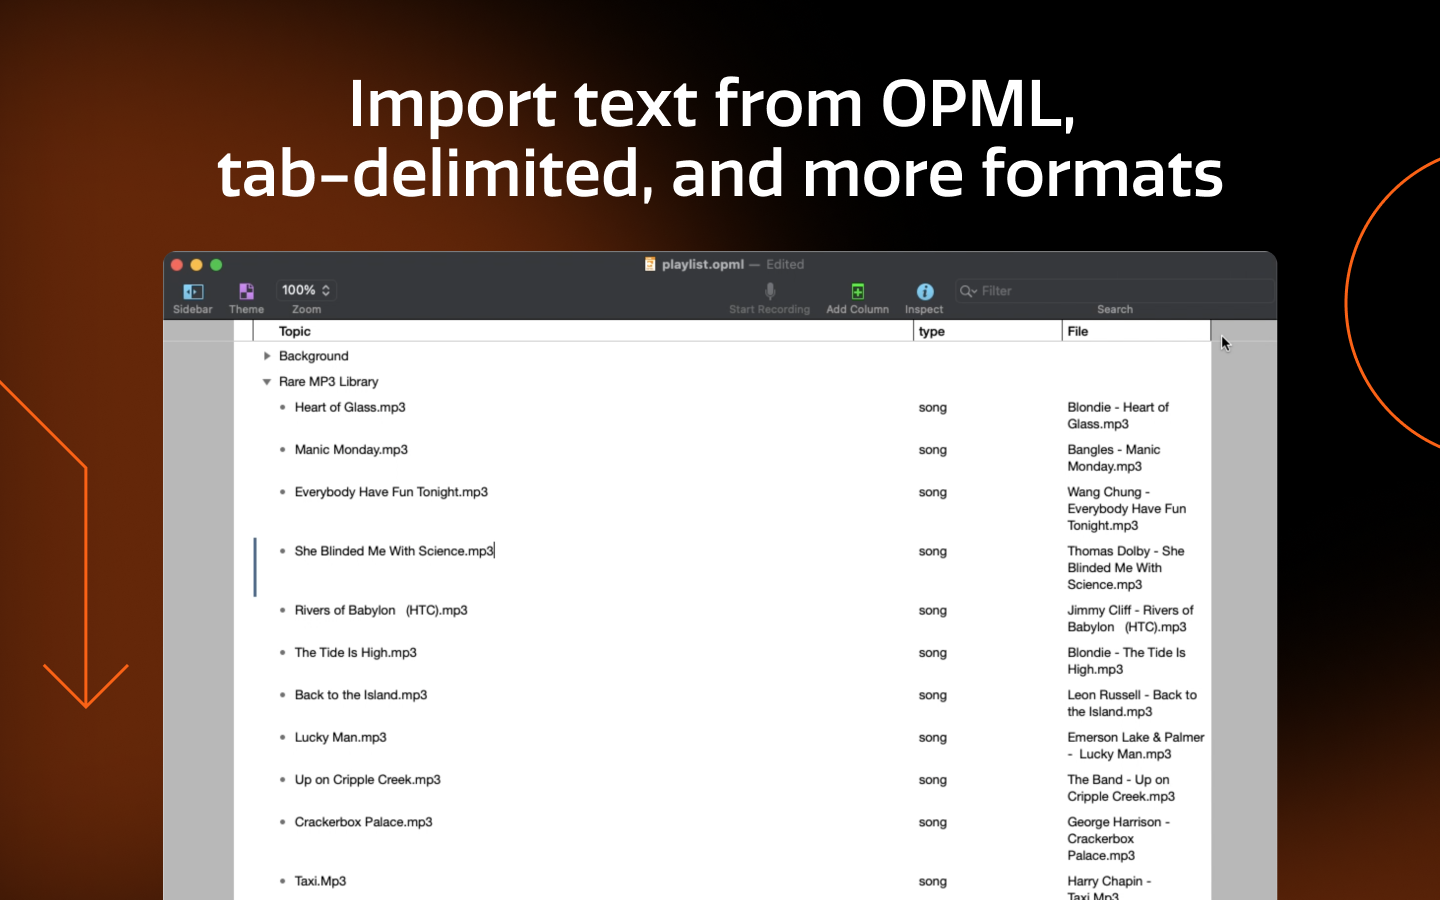
Task: Click File cell 'Emerson Lake & Palmer - Lucky Man.mp3'
Action: coord(1136,746)
